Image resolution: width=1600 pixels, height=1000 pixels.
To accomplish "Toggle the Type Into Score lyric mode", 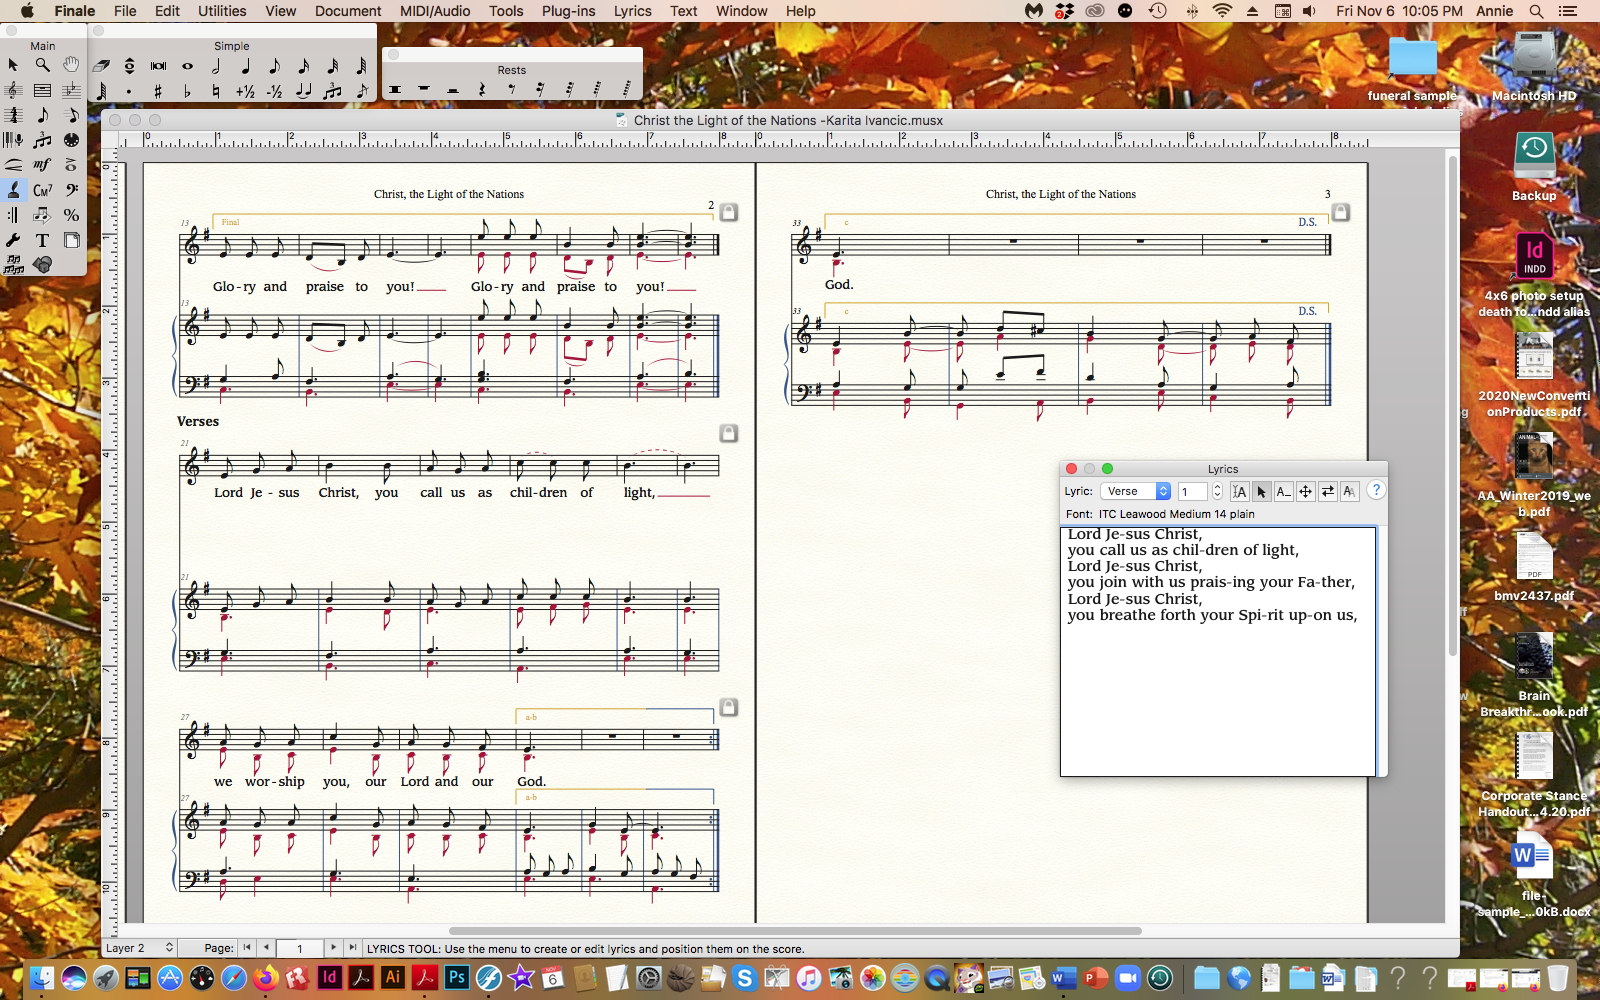I will click(1239, 491).
